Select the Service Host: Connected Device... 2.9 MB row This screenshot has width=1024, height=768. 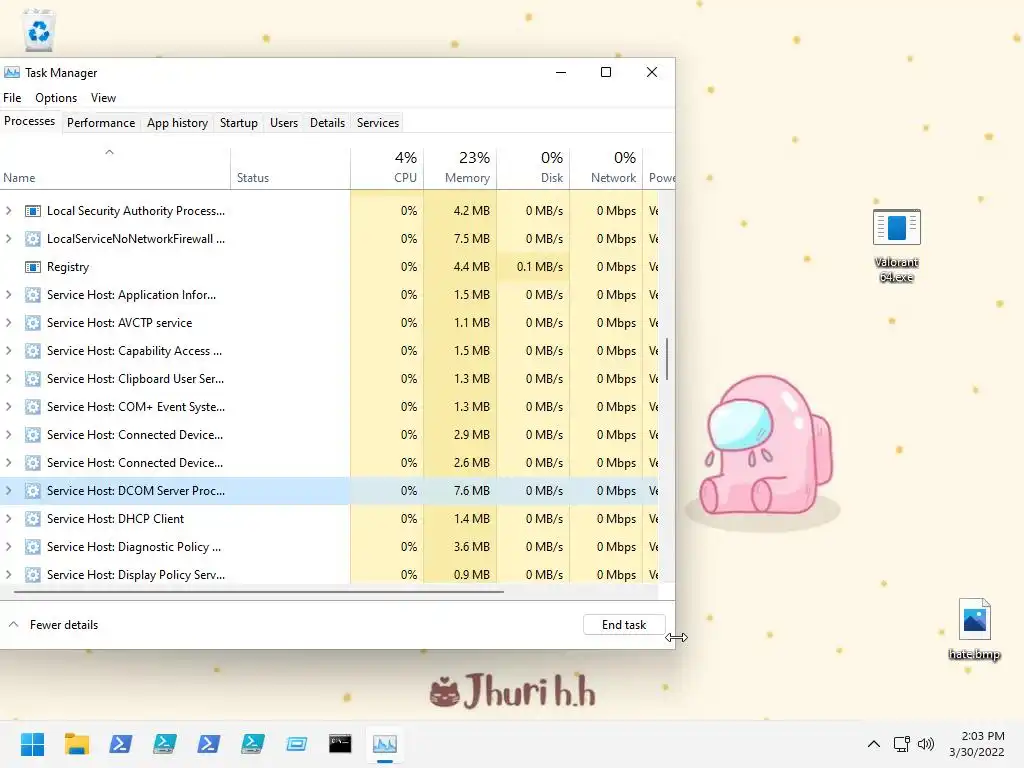pyautogui.click(x=329, y=435)
